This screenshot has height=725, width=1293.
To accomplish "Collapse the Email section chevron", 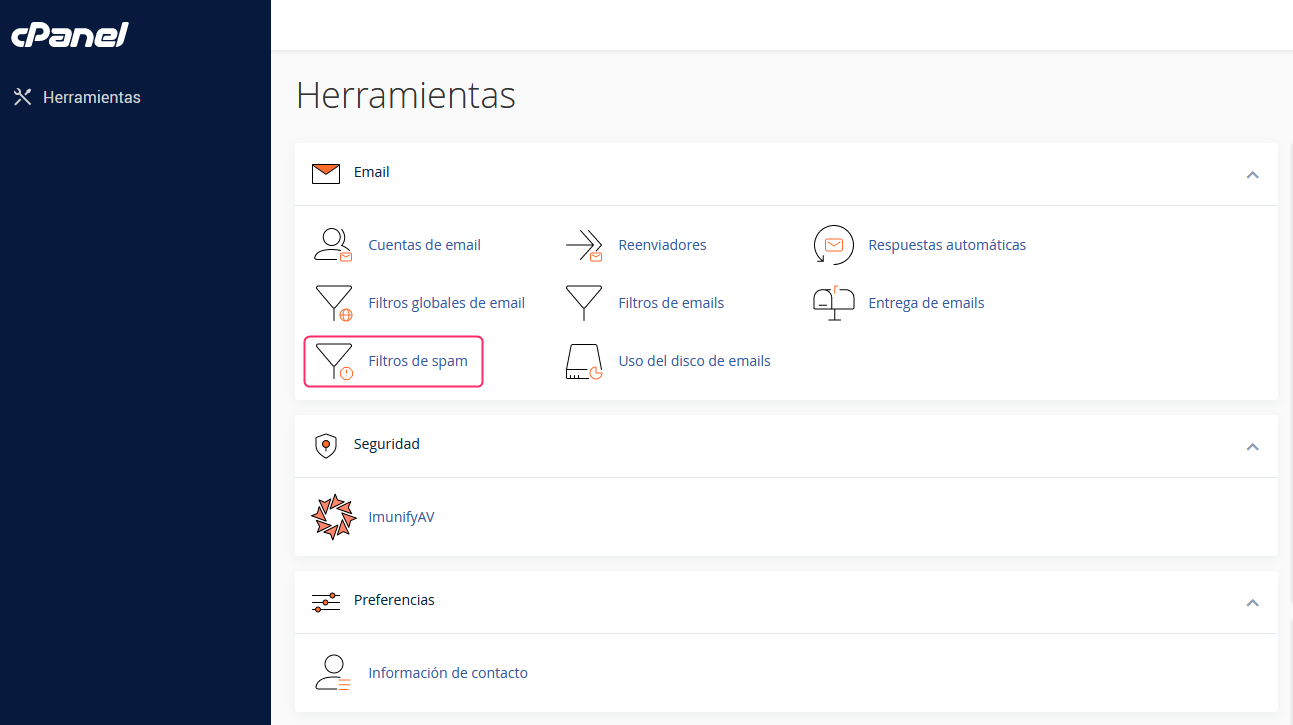I will coord(1252,175).
